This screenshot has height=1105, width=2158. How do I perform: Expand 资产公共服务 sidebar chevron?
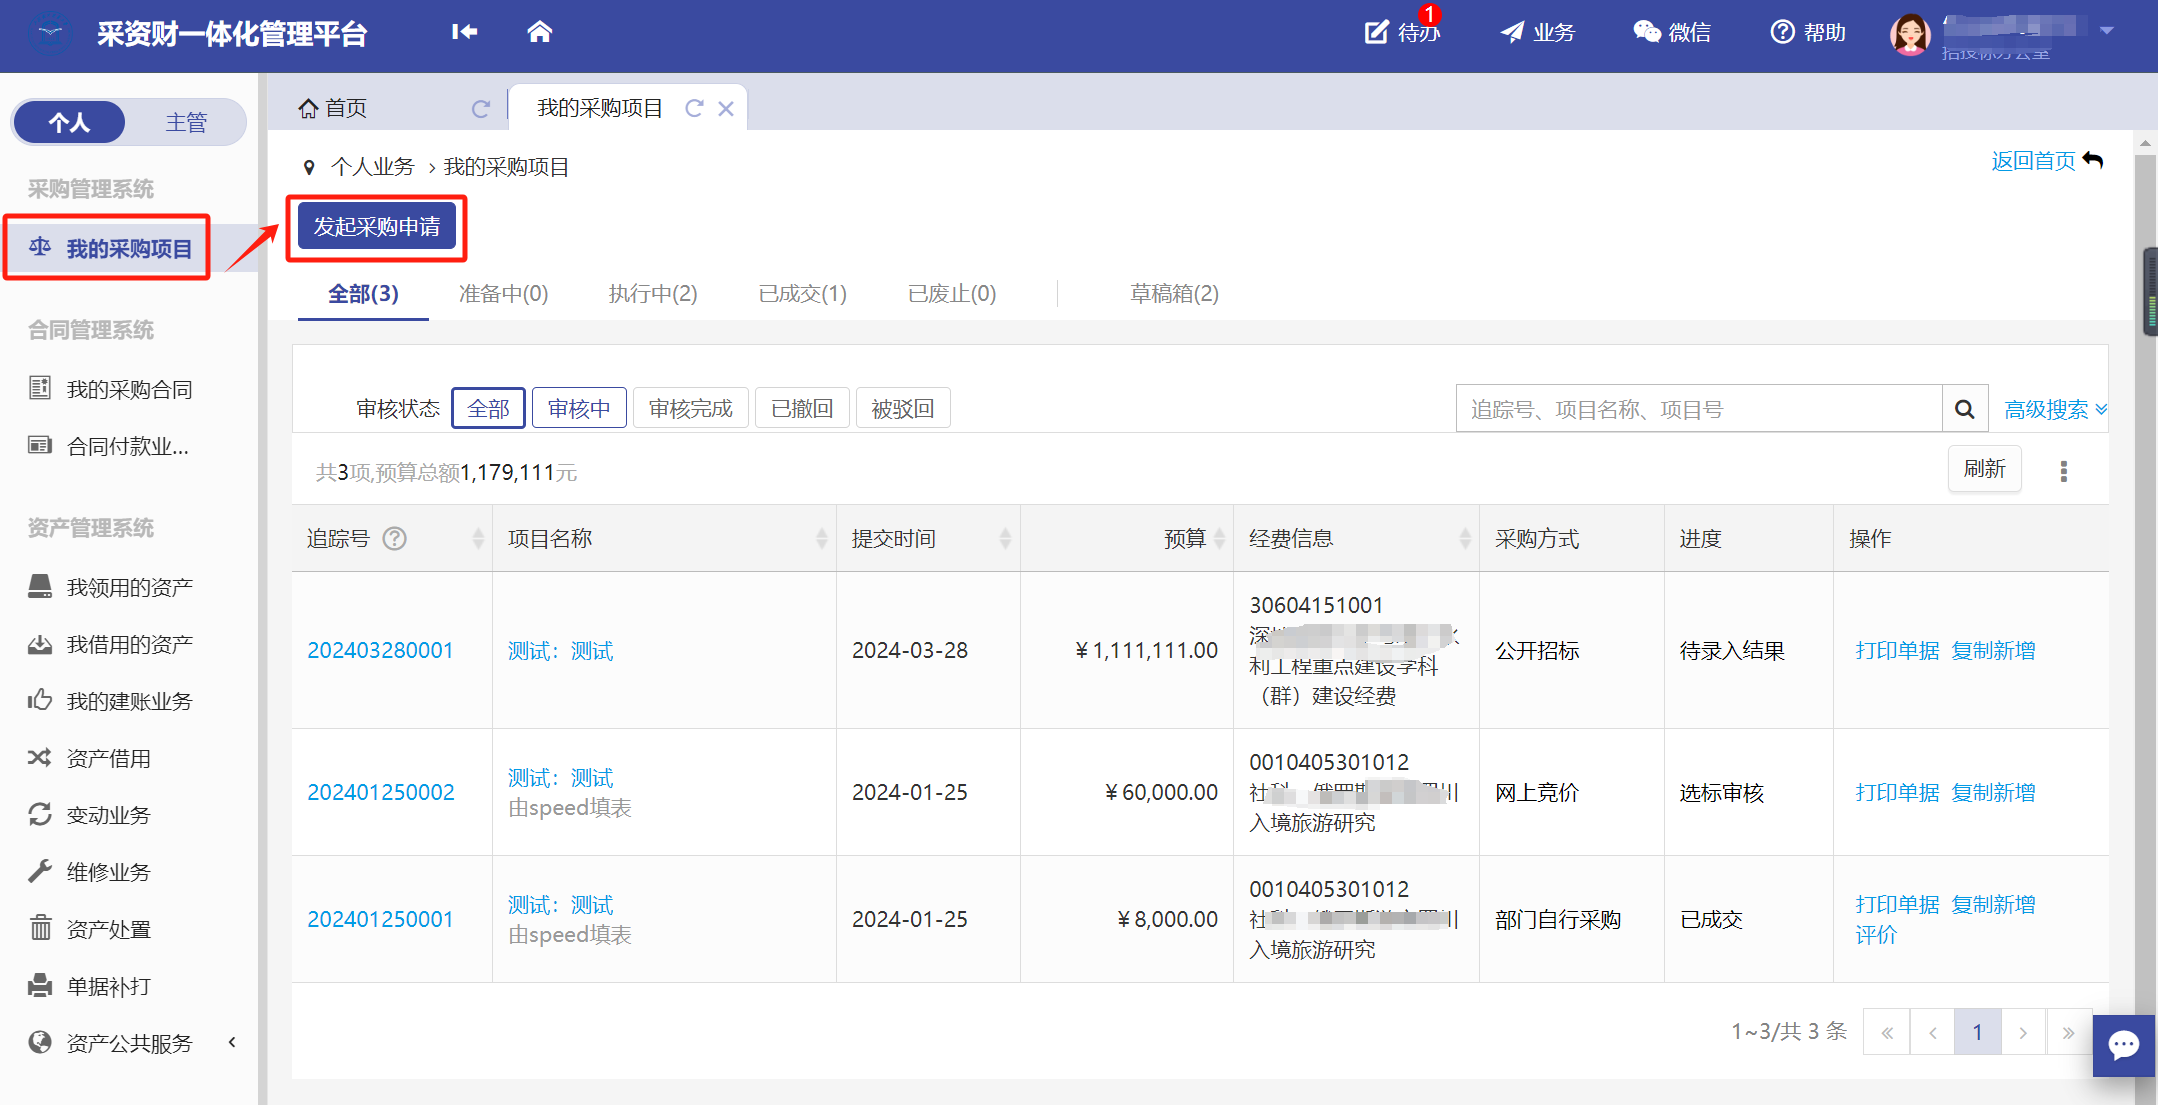(232, 1042)
